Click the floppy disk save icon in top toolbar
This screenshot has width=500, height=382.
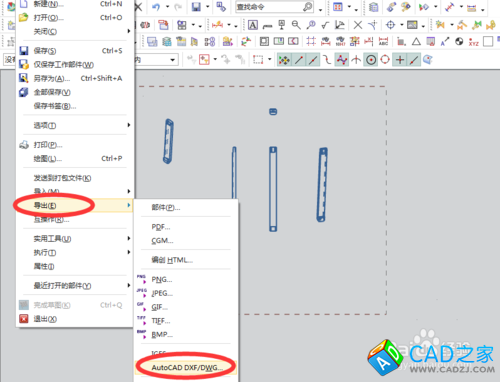pyautogui.click(x=196, y=7)
